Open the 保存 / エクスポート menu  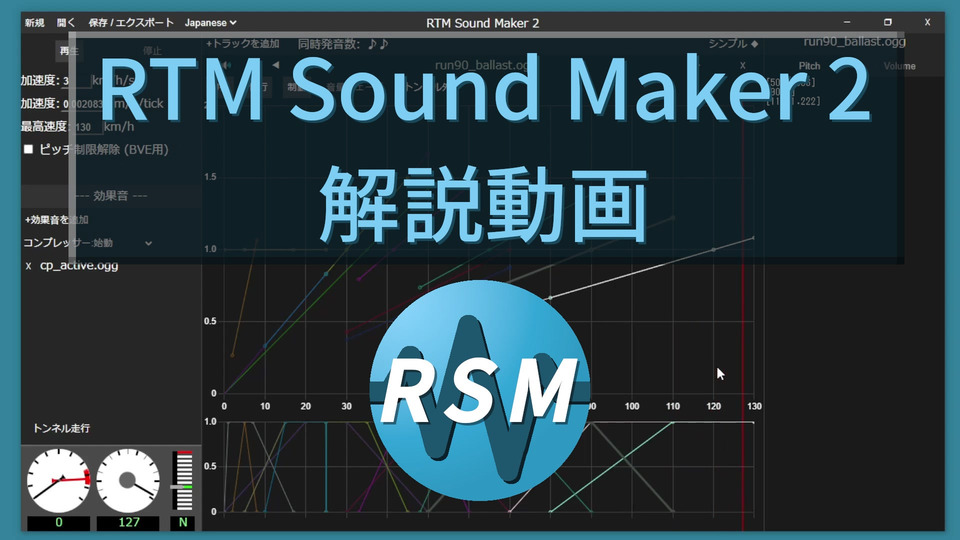click(x=131, y=23)
